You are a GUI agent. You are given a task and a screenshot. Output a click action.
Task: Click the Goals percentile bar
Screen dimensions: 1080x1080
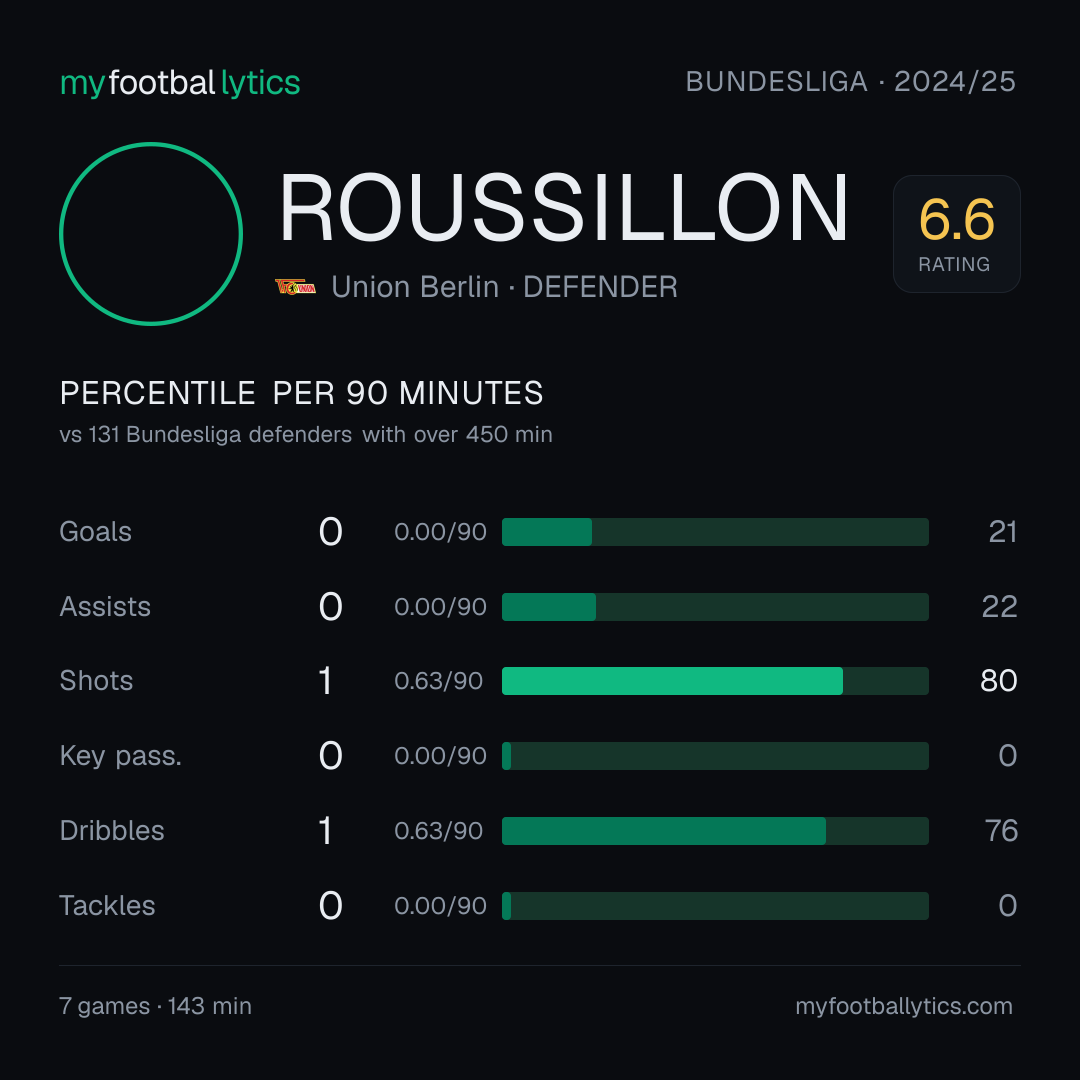click(x=715, y=532)
